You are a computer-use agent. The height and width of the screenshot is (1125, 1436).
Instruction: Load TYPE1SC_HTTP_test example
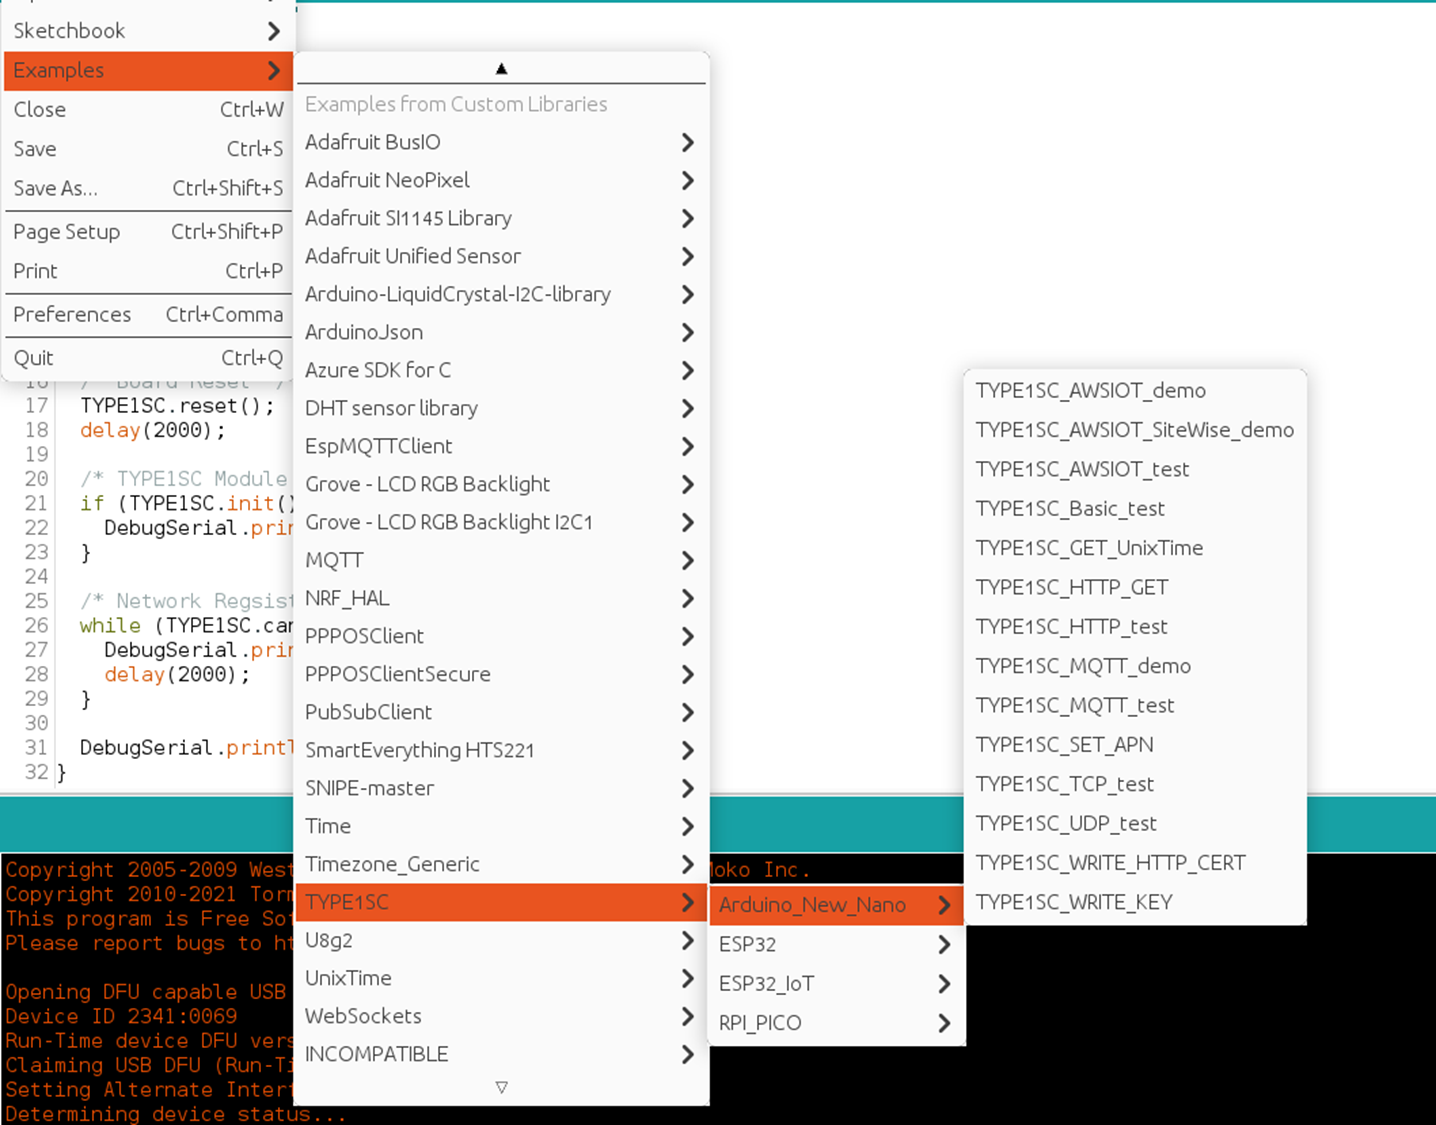(1135, 627)
